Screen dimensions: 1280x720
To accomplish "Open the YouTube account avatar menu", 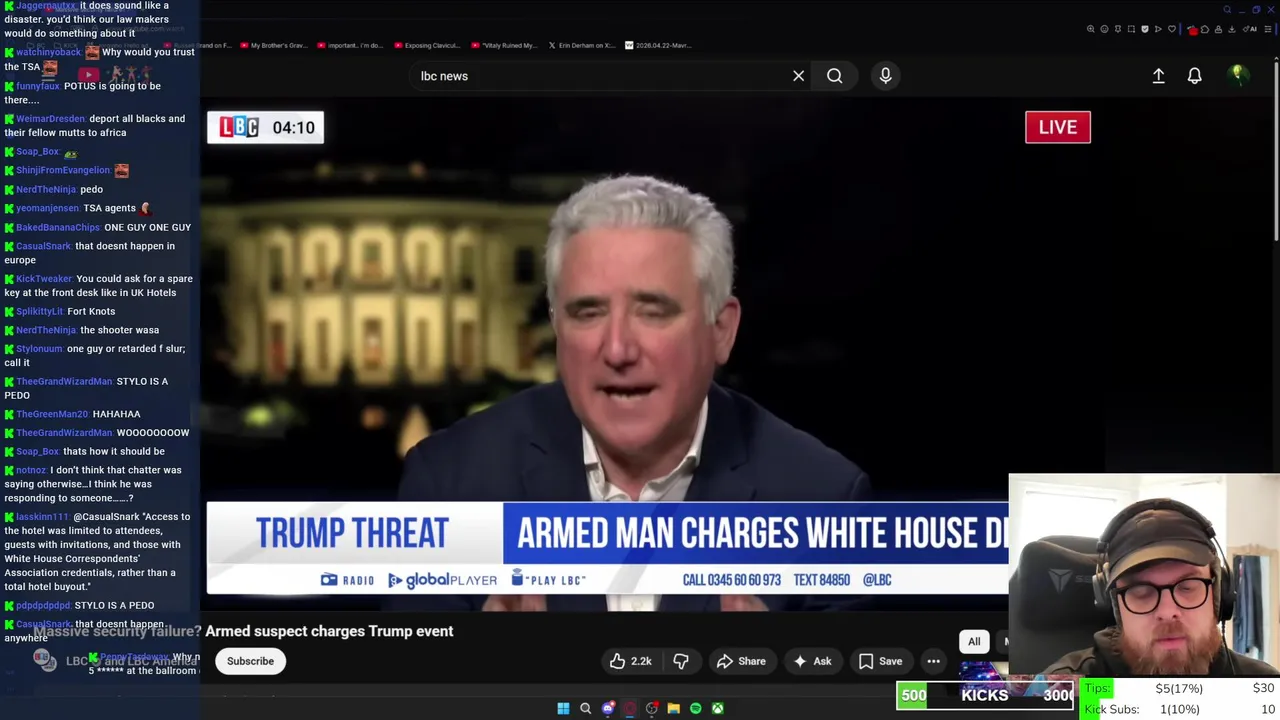I will click(x=1237, y=75).
